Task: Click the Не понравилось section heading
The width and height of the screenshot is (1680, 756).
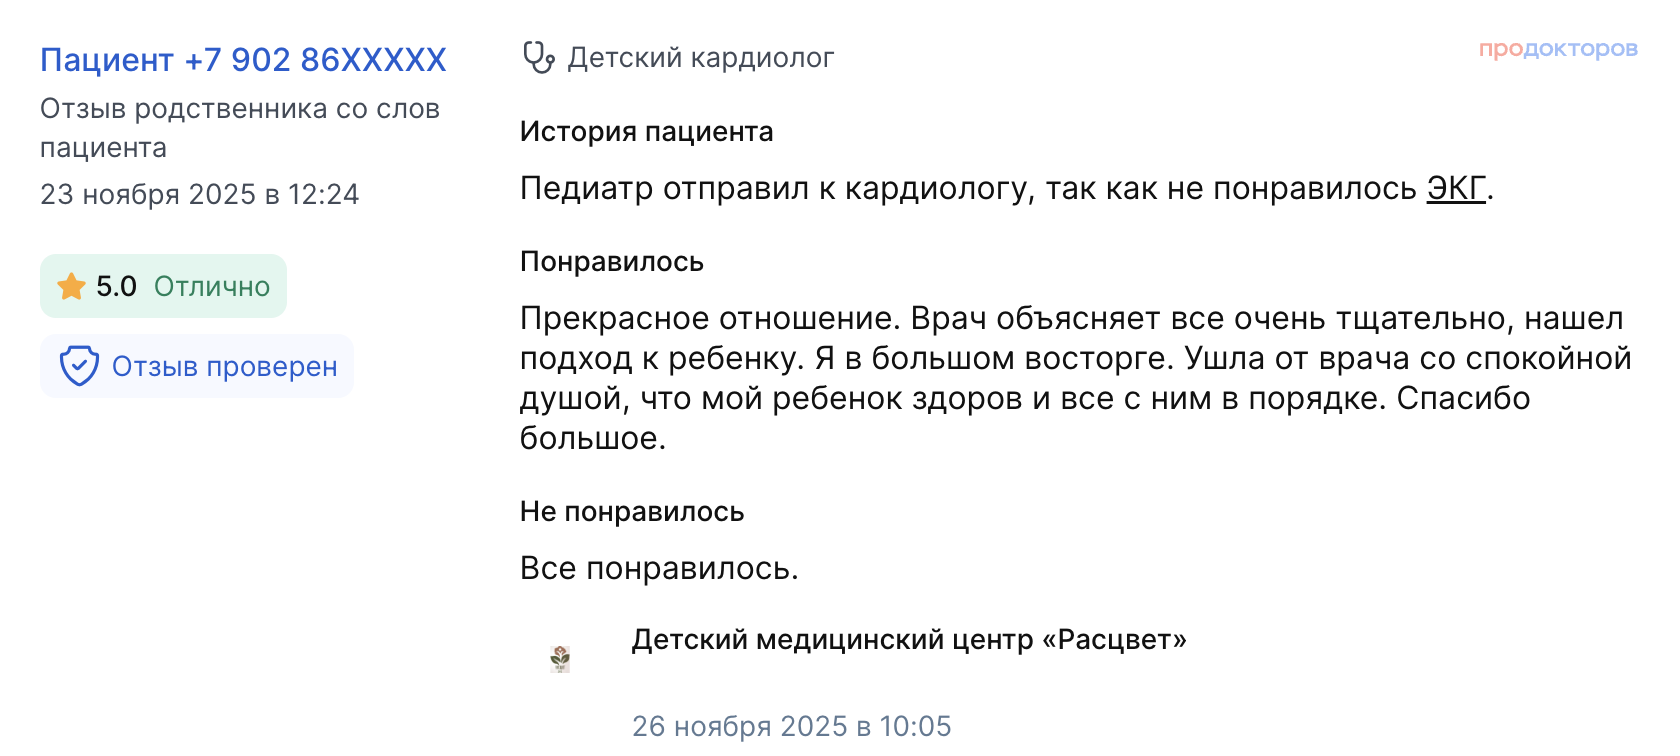Action: point(632,512)
